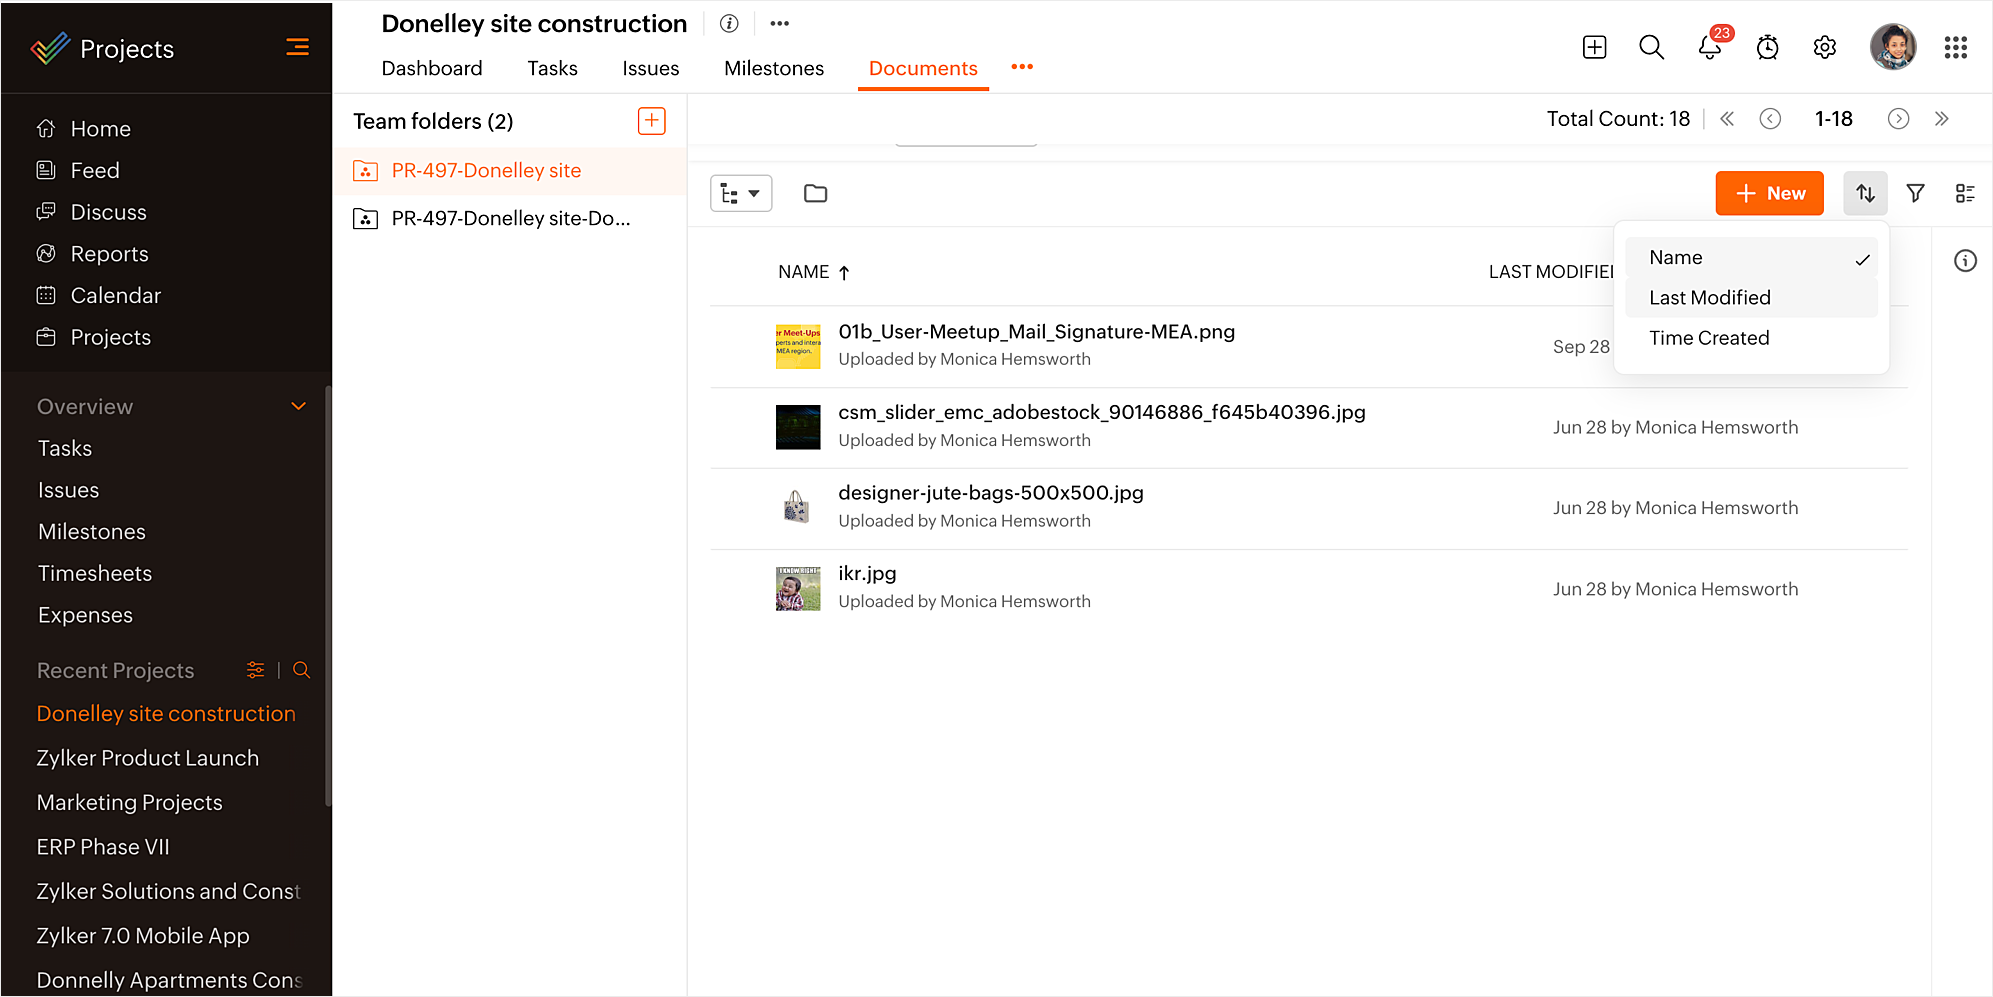Switch to the Dashboard tab

[x=432, y=68]
